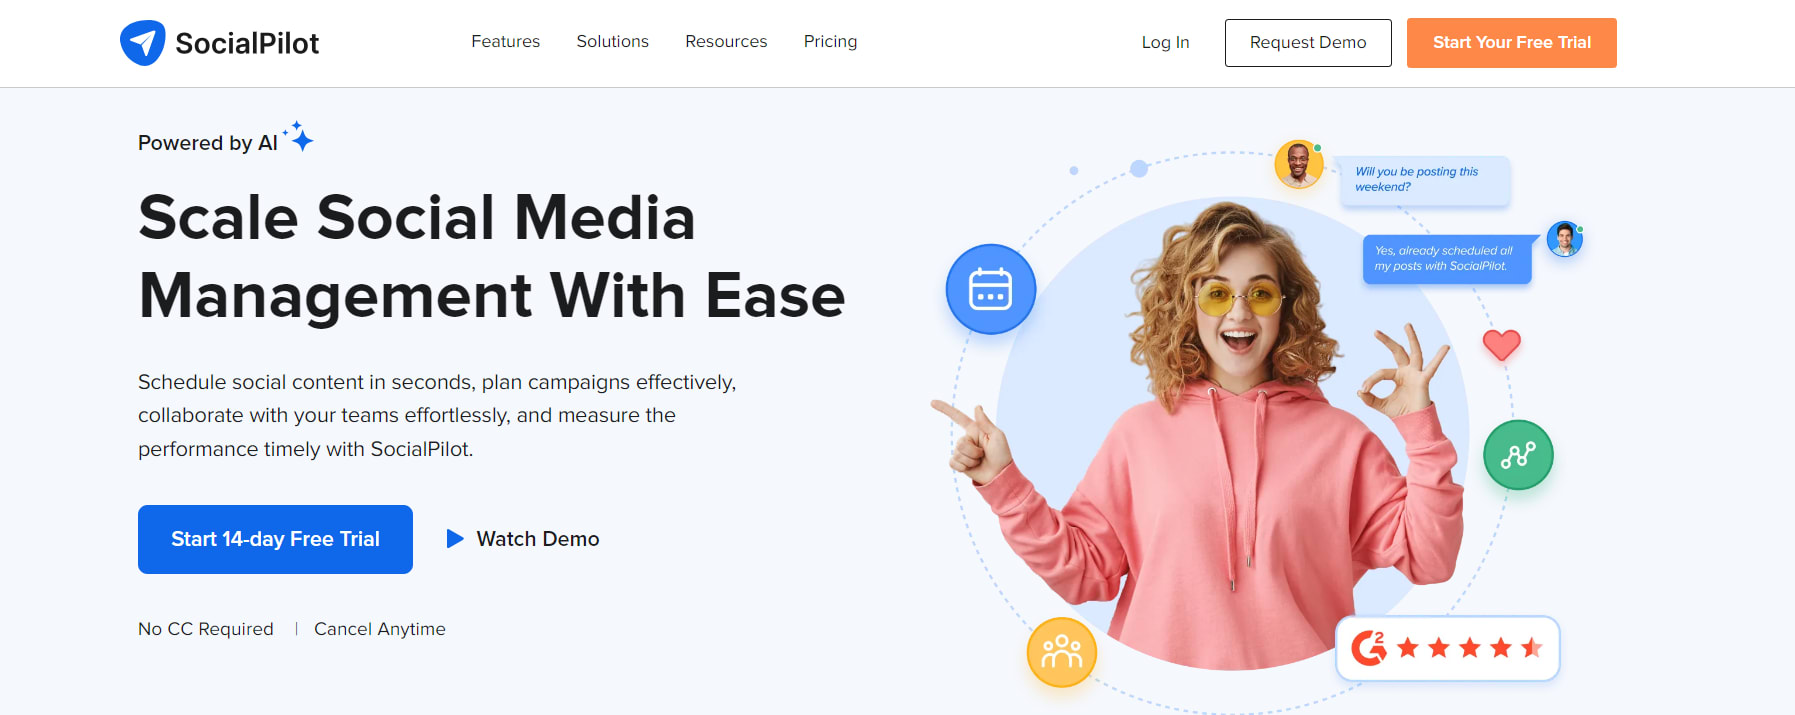Click the Request Demo button

coord(1308,43)
